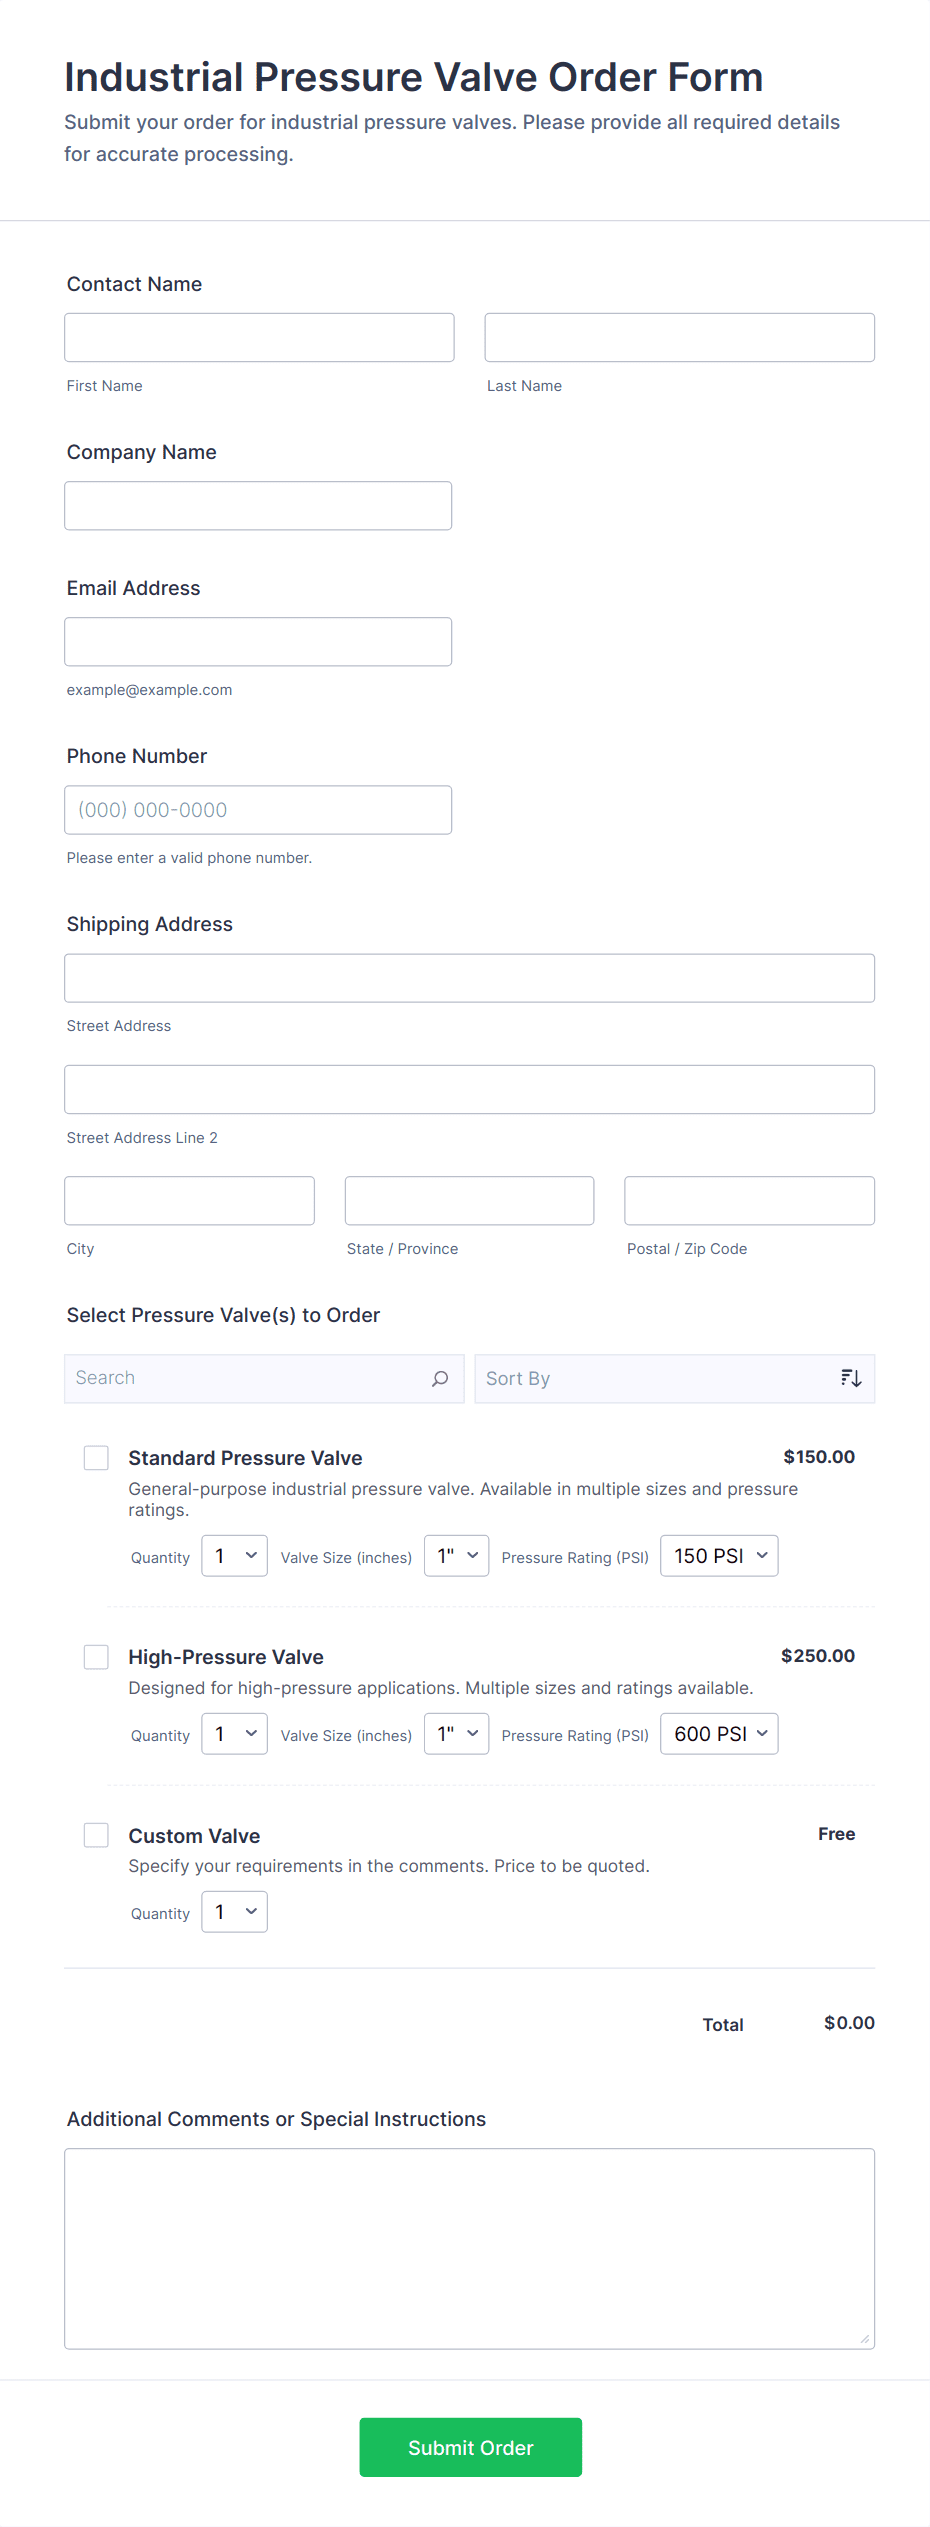The width and height of the screenshot is (930, 2527).
Task: Tick the Custom Valve checkbox
Action: [96, 1835]
